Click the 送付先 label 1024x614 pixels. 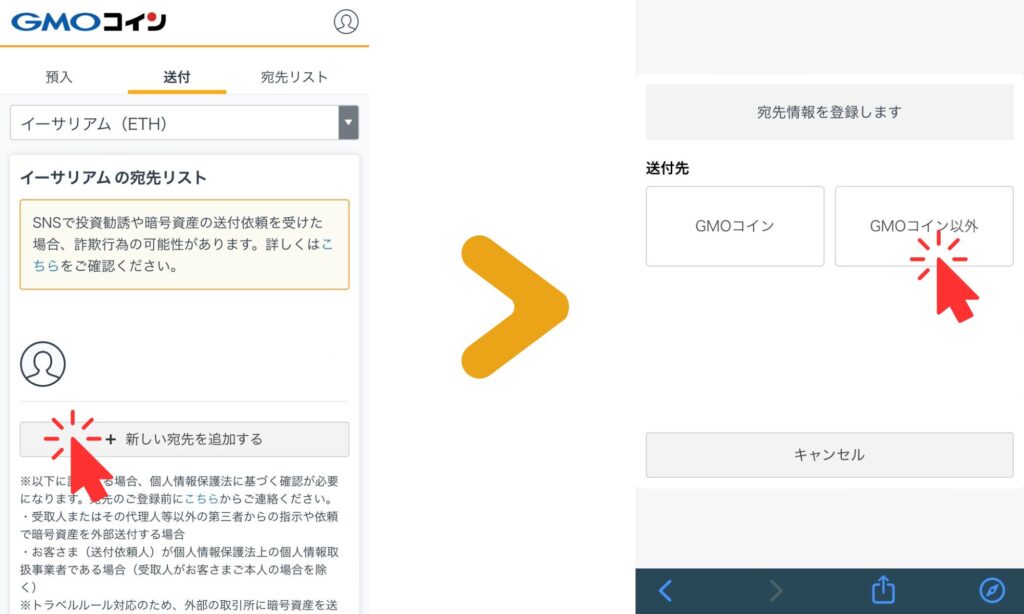[x=667, y=169]
